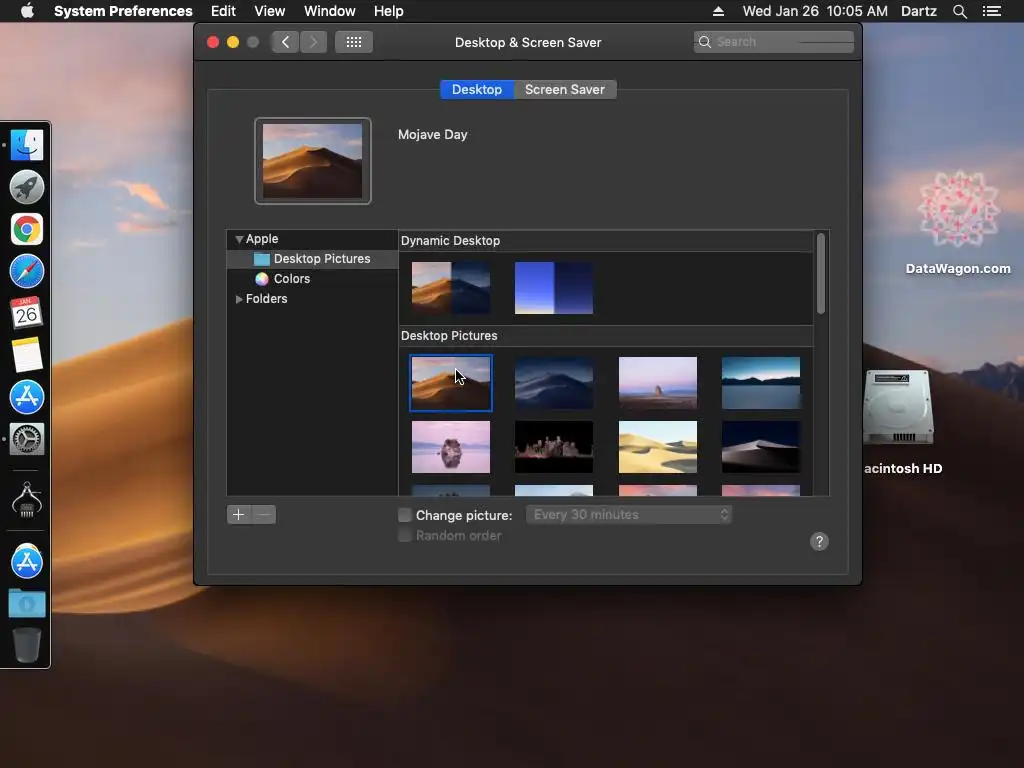The width and height of the screenshot is (1024, 768).
Task: Click the preferences Search field
Action: click(x=774, y=42)
